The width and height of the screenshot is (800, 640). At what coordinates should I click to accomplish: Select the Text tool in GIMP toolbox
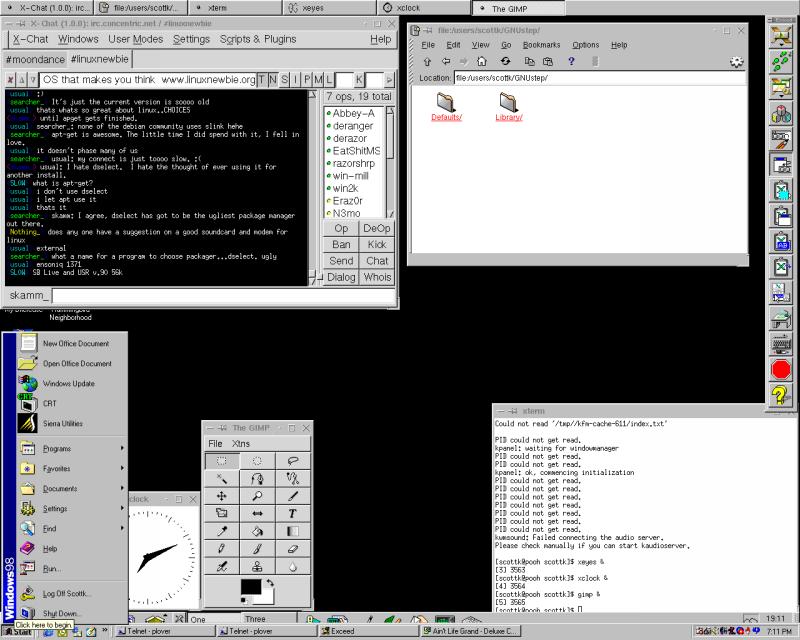(293, 513)
